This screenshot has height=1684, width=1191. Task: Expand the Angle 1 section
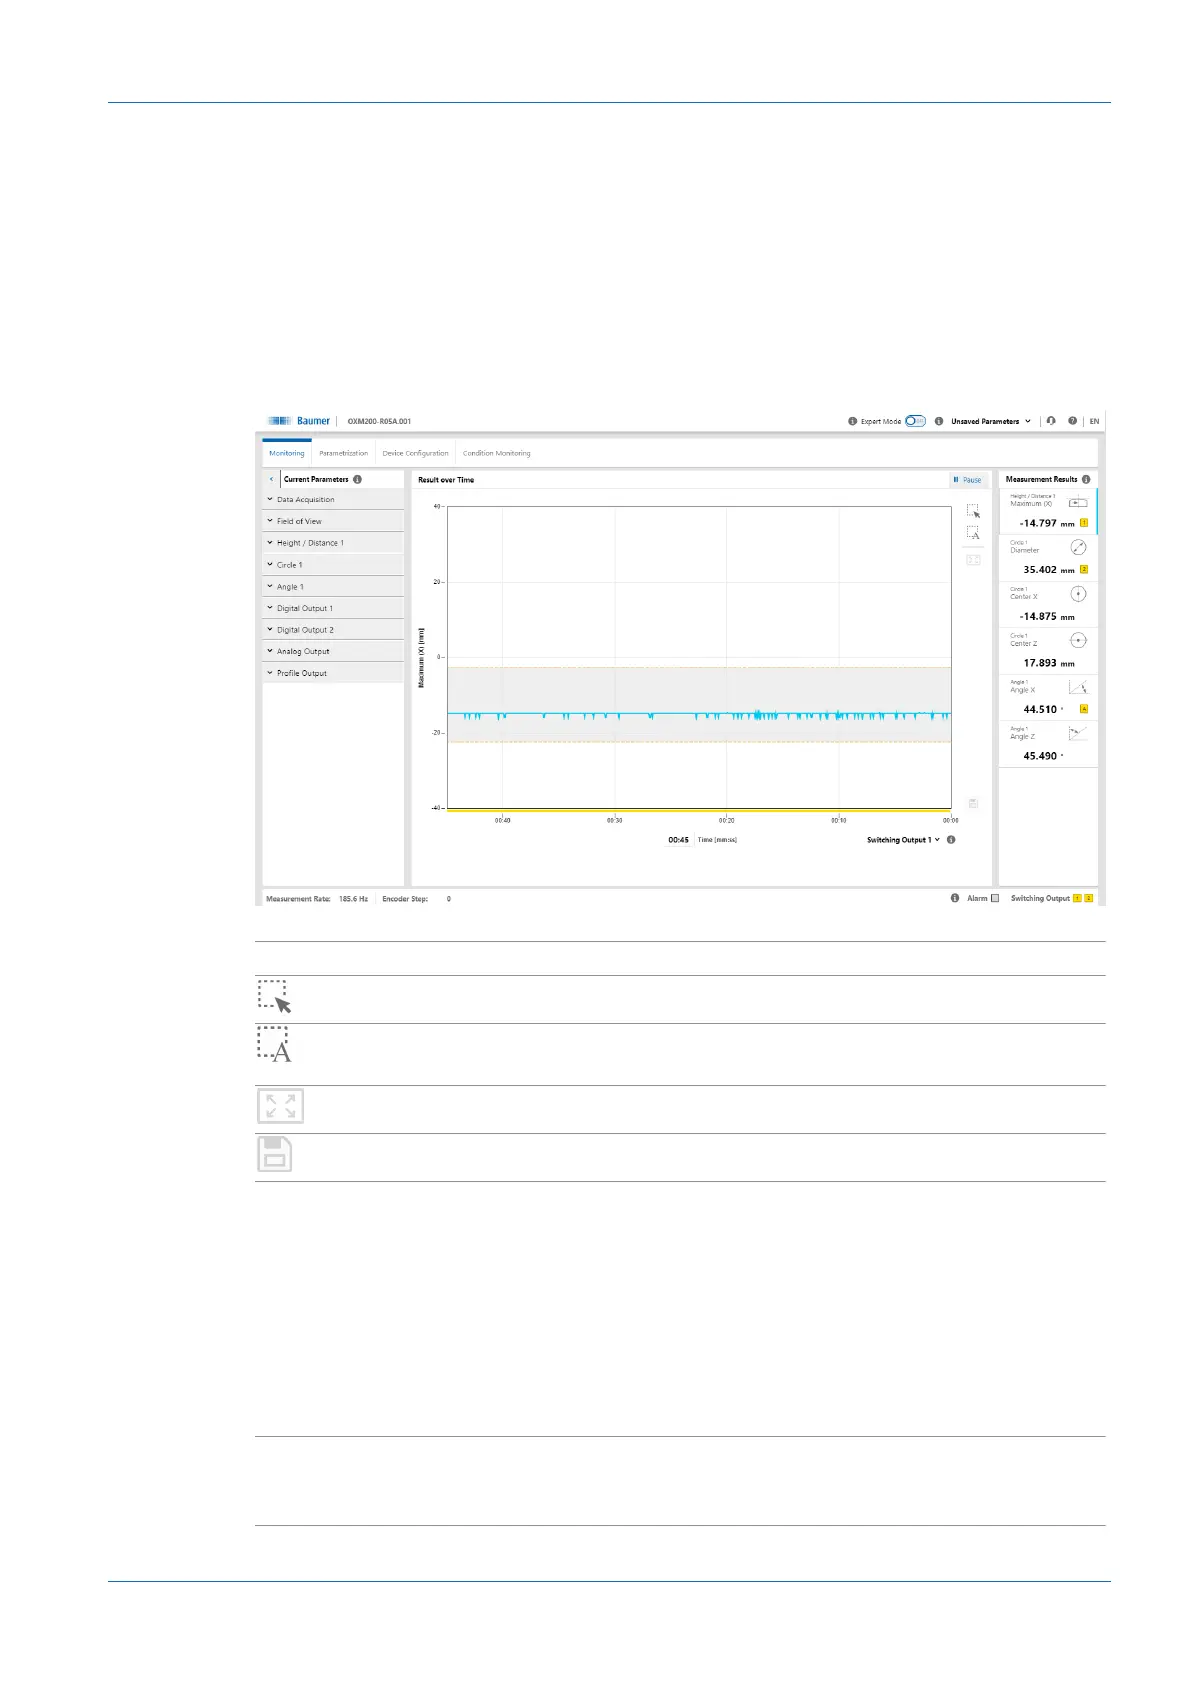click(333, 587)
